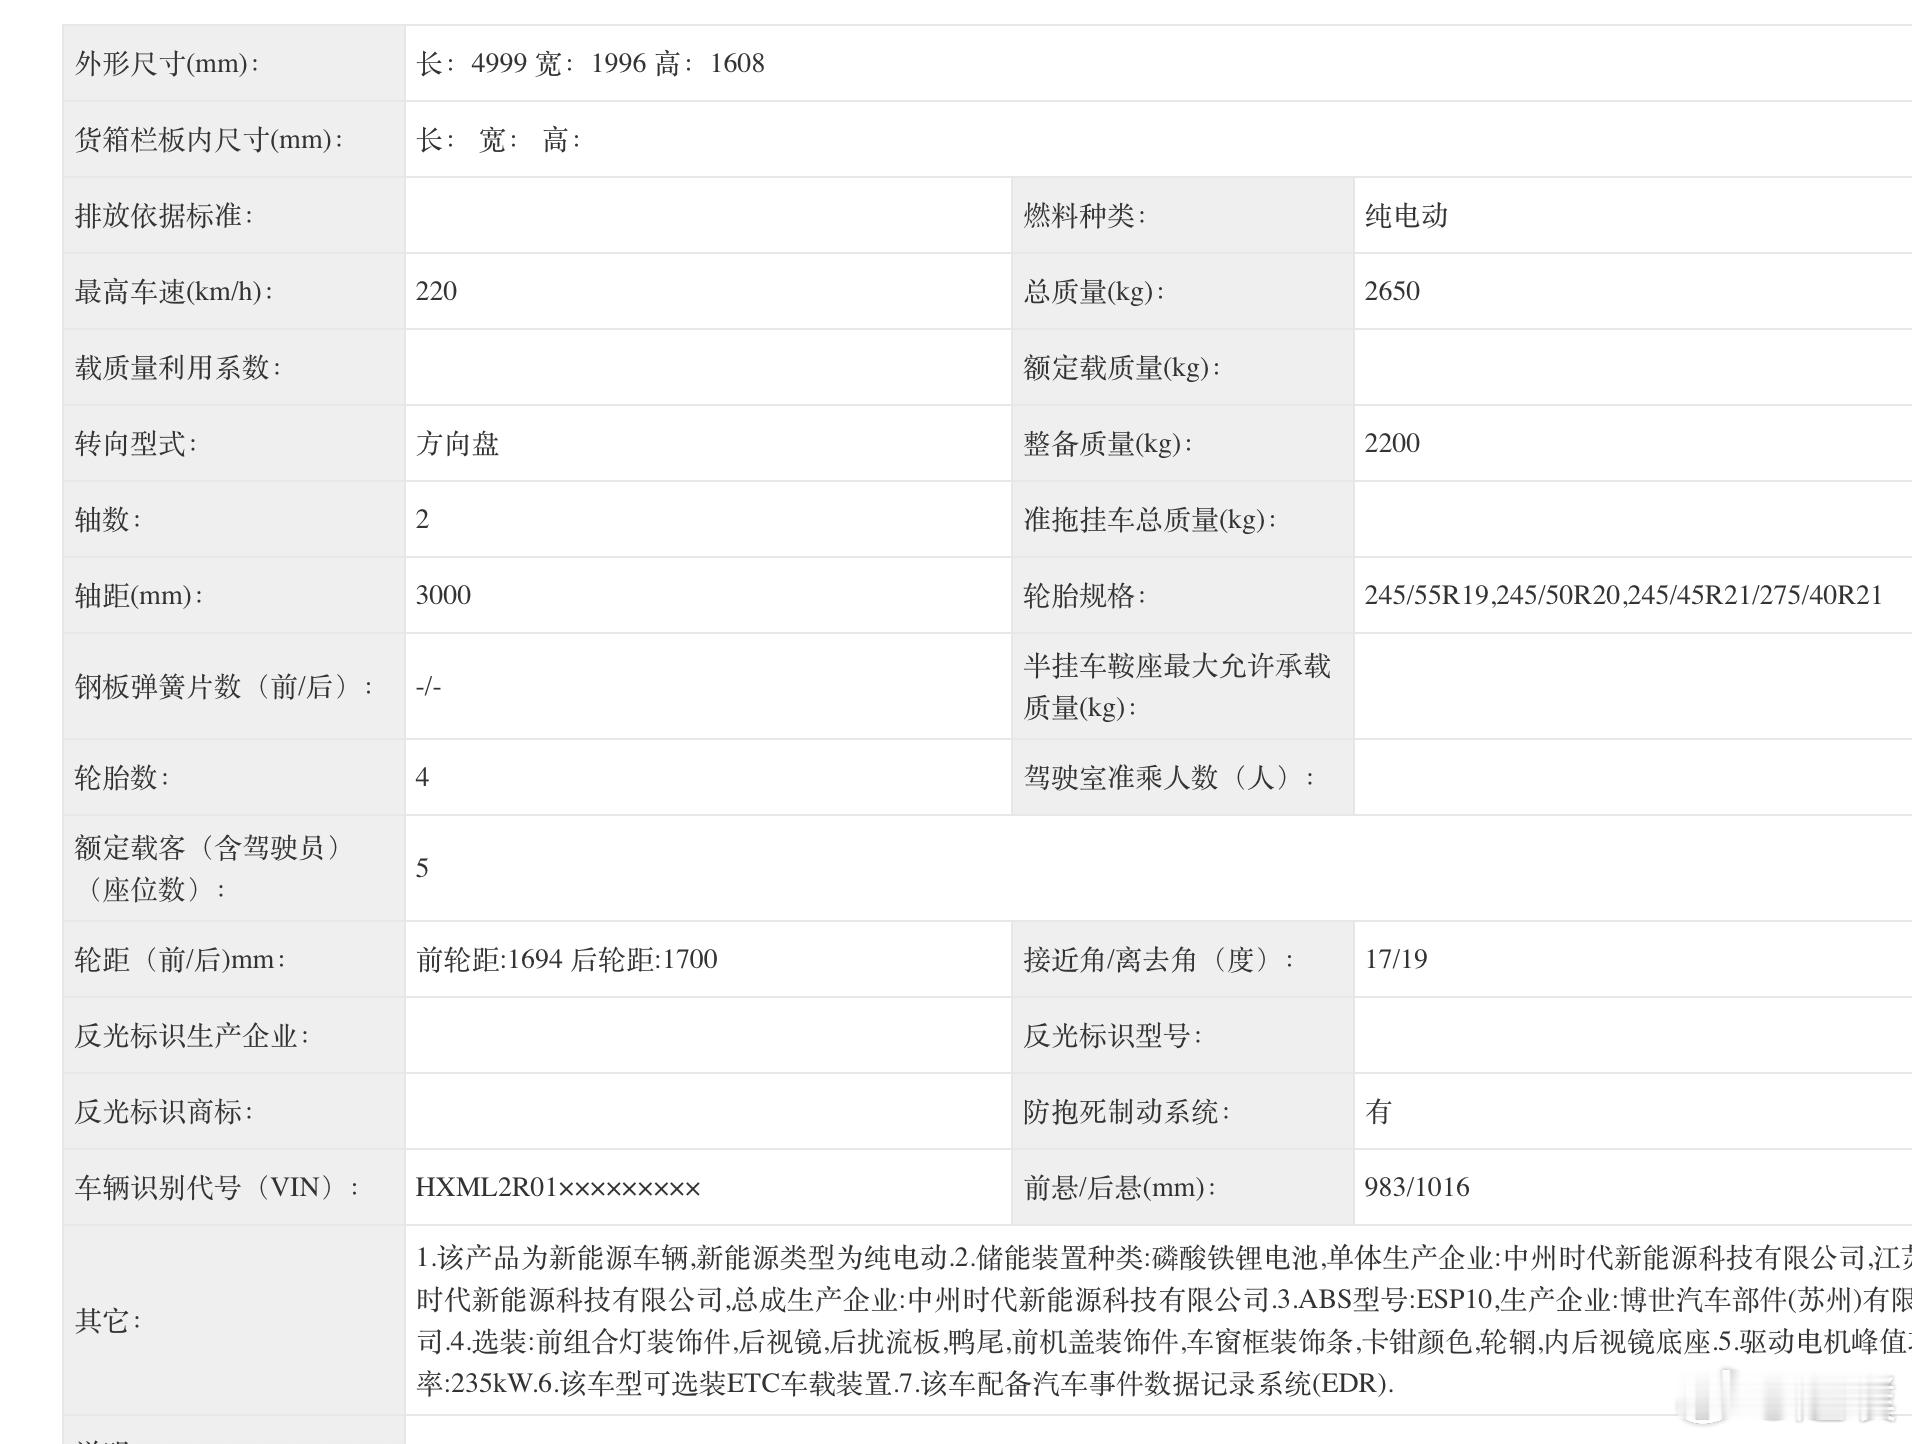The width and height of the screenshot is (1912, 1444).
Task: Click the 转向型式 label
Action: pos(136,443)
